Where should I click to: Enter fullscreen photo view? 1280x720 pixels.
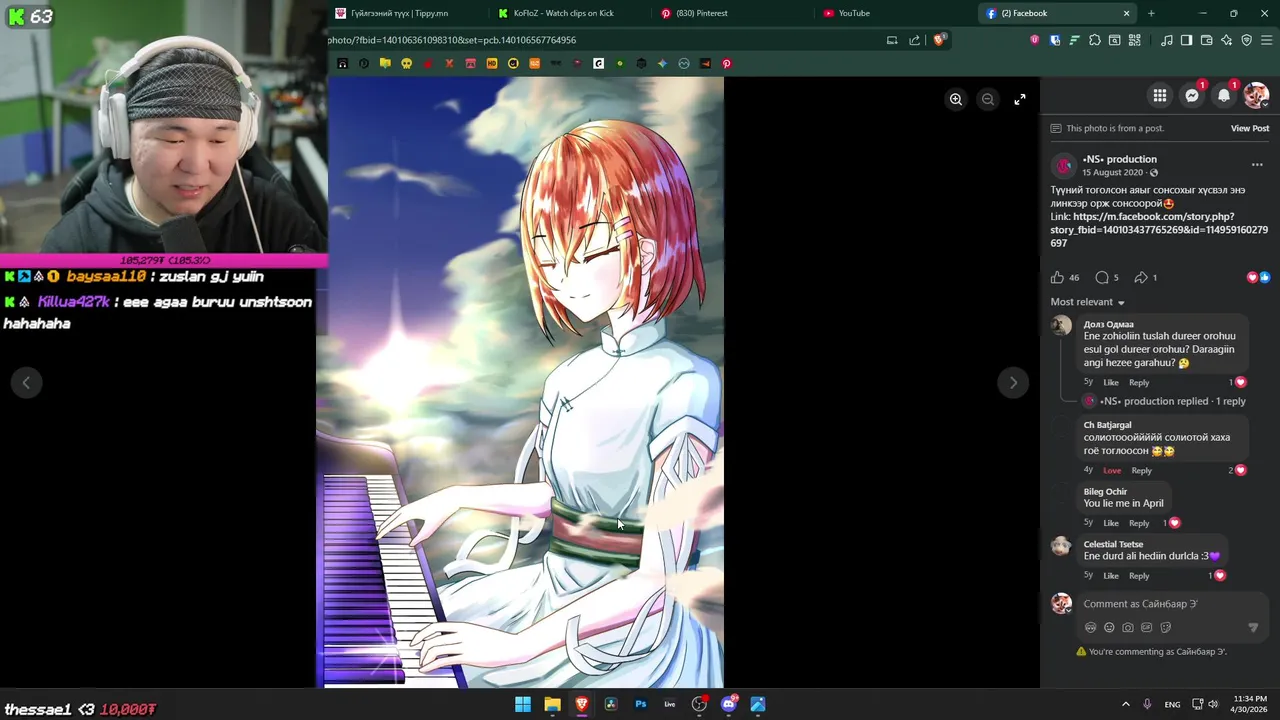[x=1020, y=99]
